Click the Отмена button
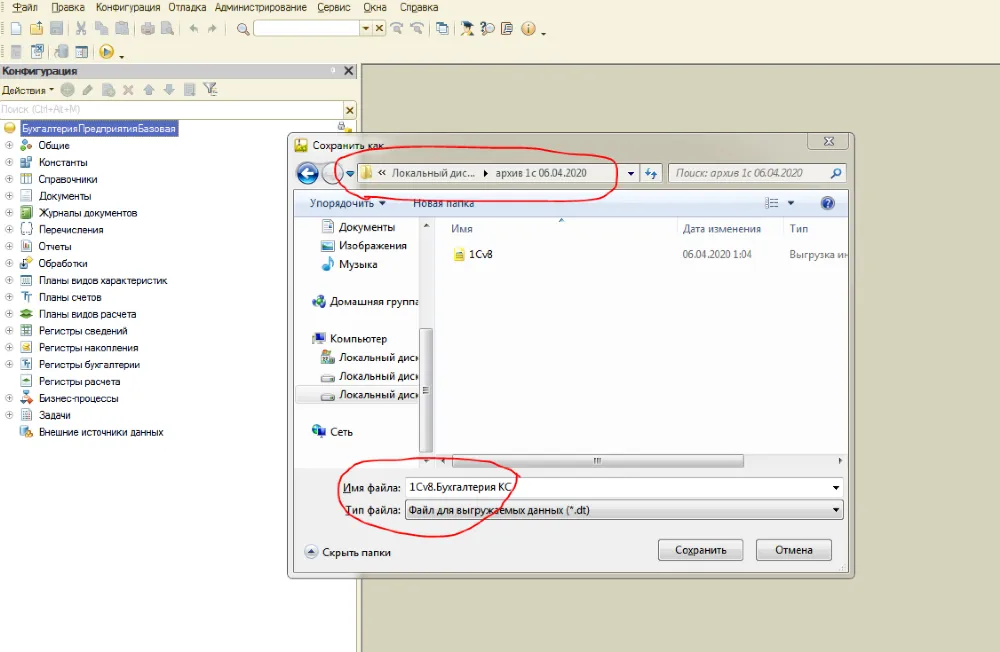 [794, 550]
